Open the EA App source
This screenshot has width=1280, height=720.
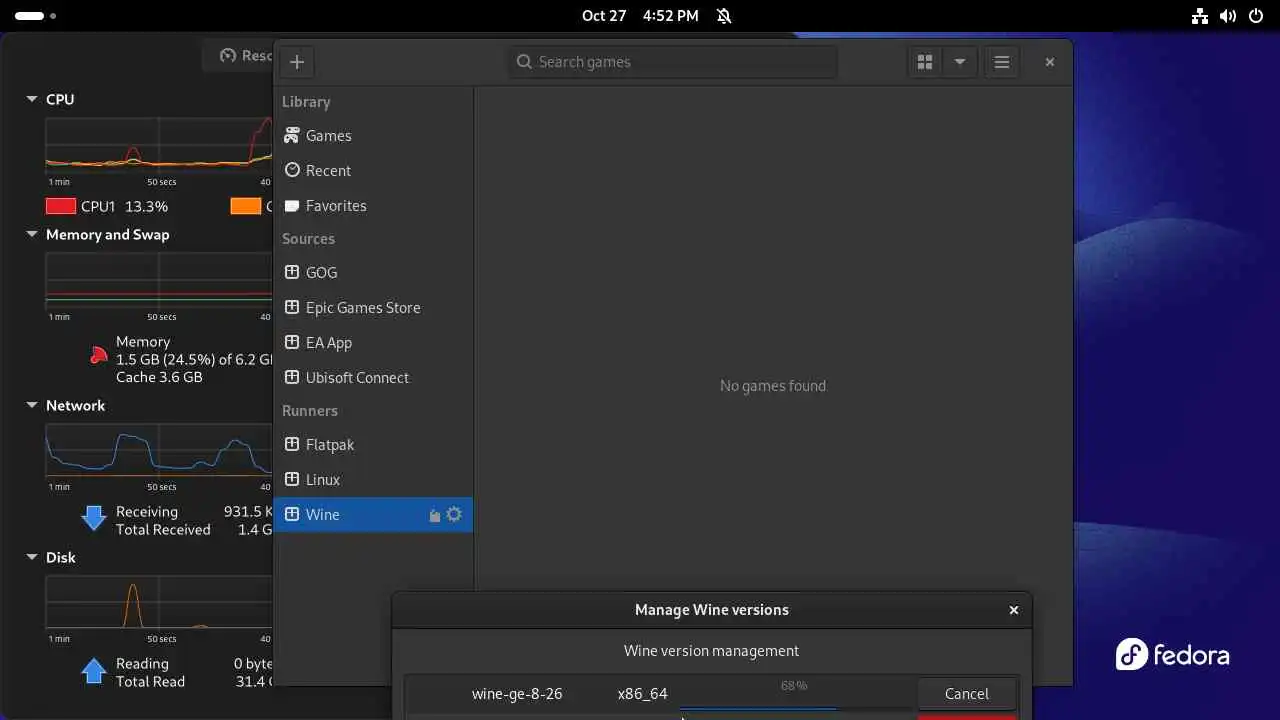[373, 343]
